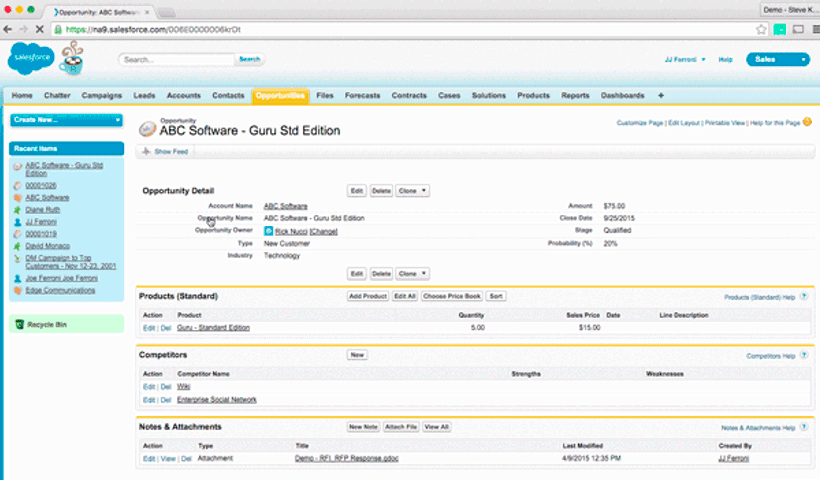Viewport: 820px width, 480px height.
Task: Click the orange help icon beside Help for this Page
Action: [x=806, y=123]
